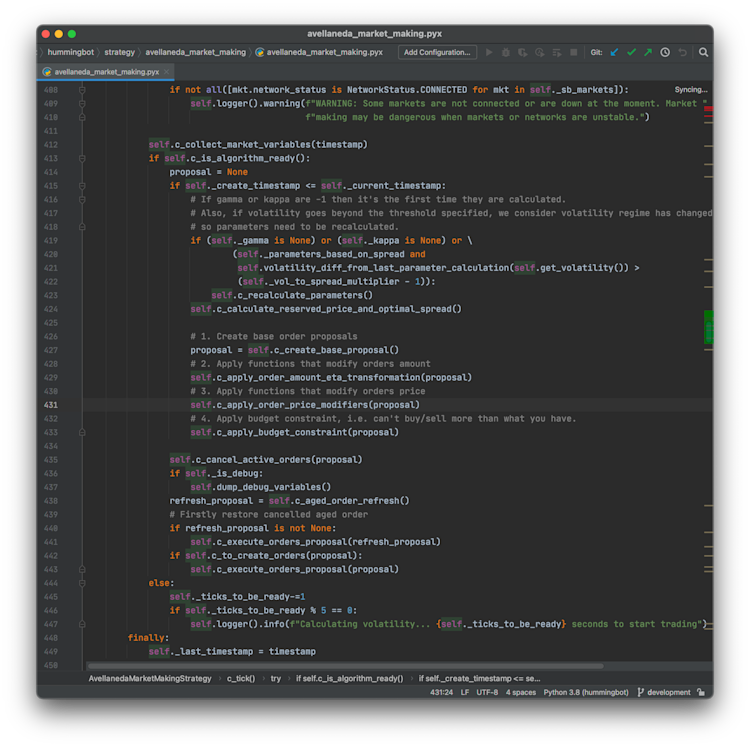Click on the finally: keyword line
The image size is (750, 747).
tap(148, 638)
